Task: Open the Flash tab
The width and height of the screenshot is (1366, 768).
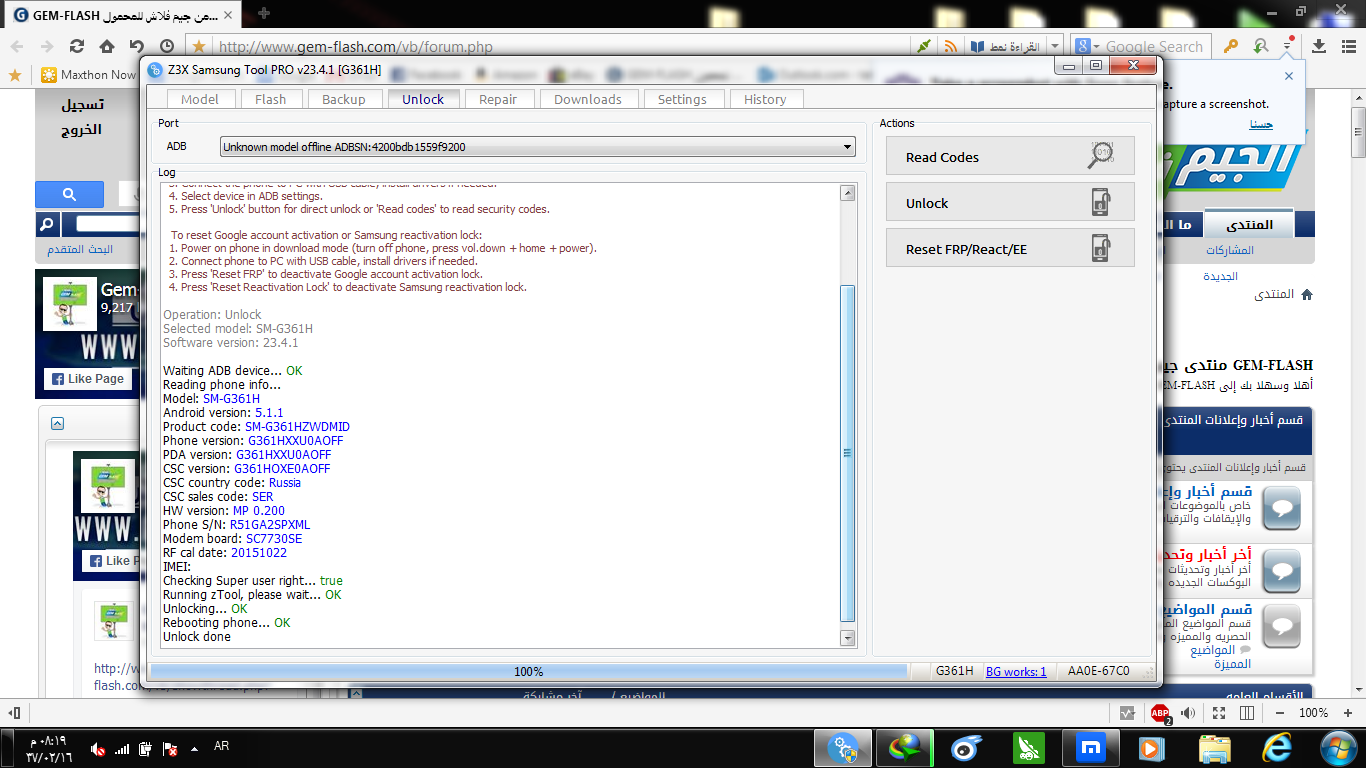Action: coord(270,99)
